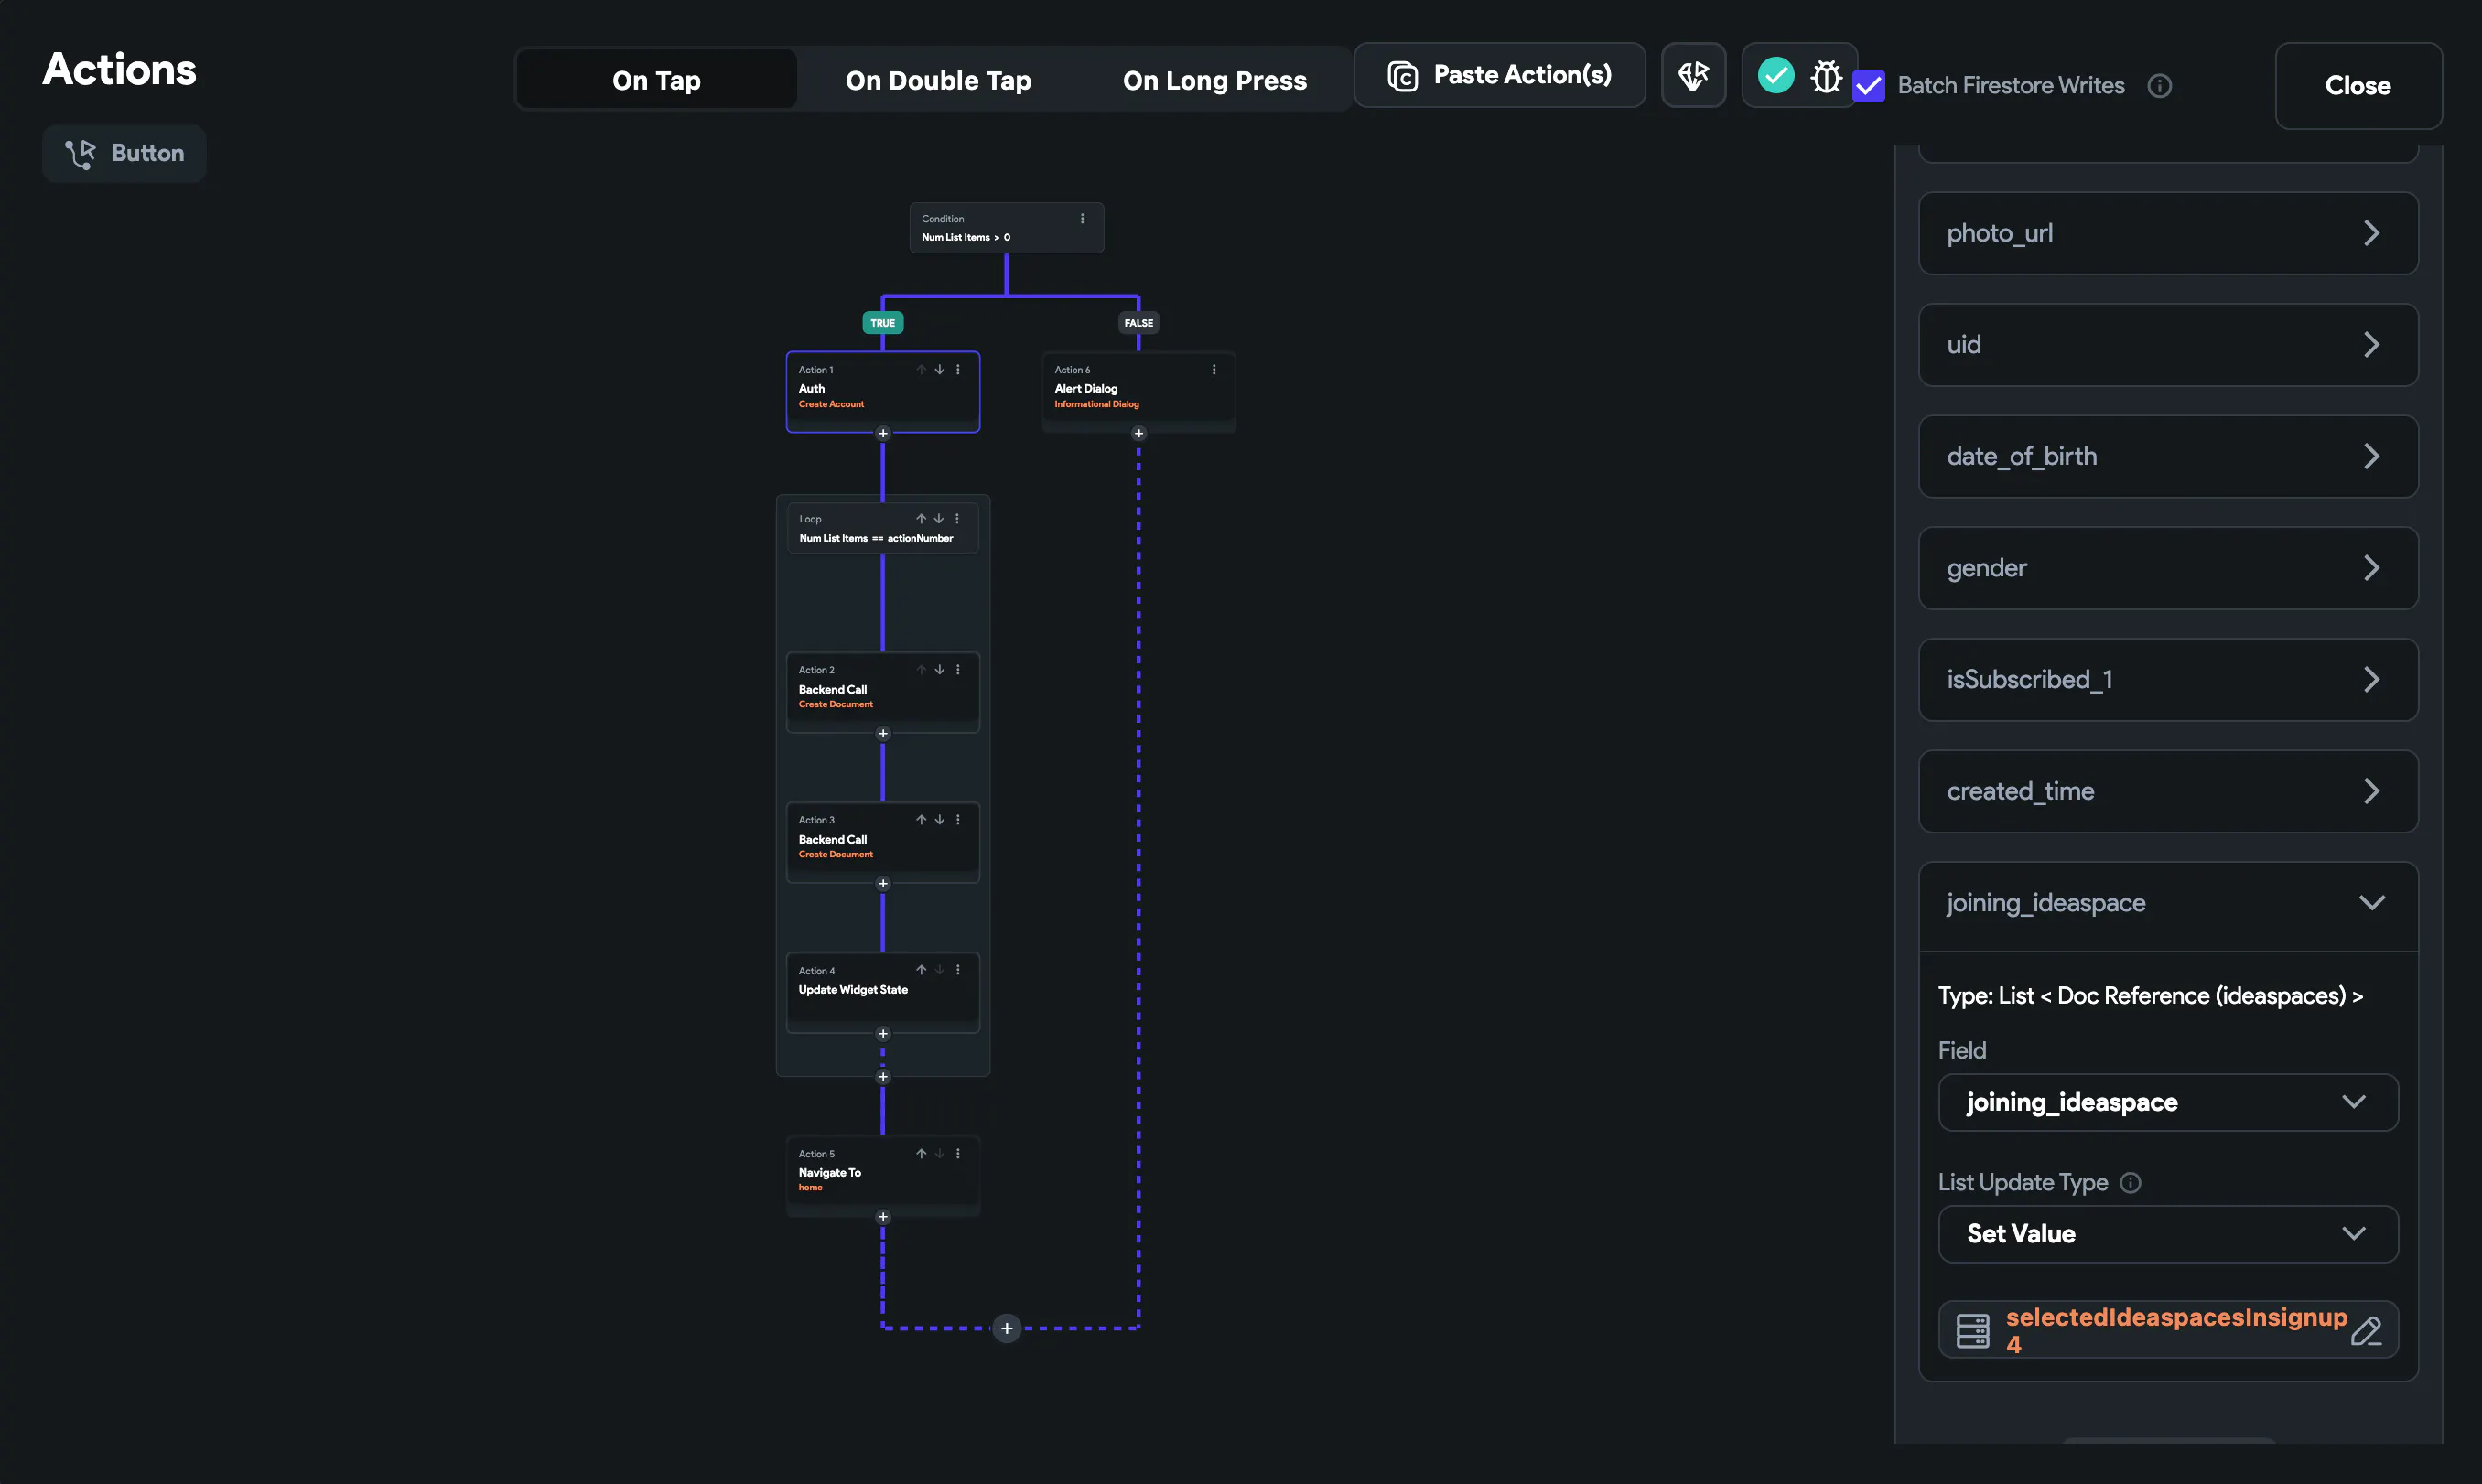Click the Close button
This screenshot has width=2482, height=1484.
2358,86
